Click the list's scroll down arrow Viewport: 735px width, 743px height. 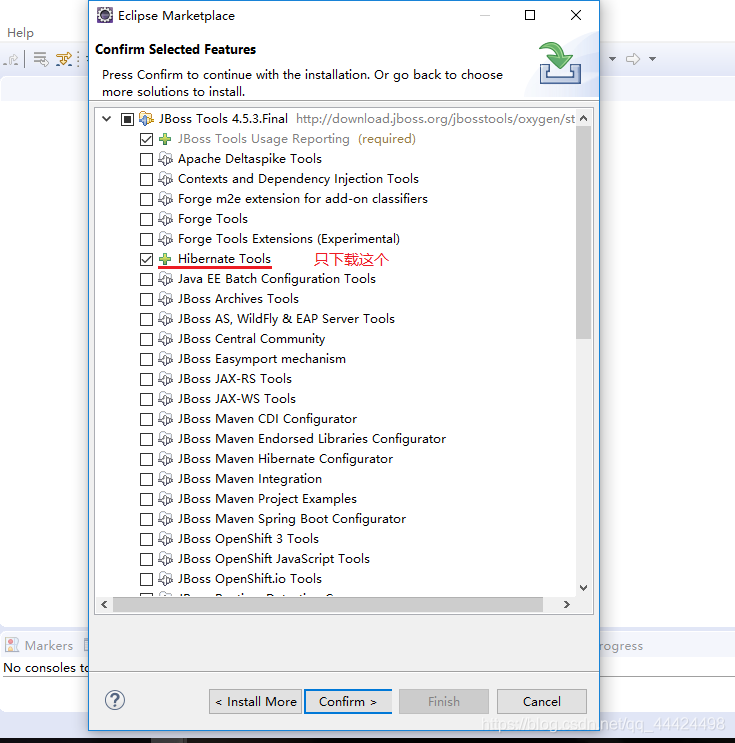tap(584, 588)
